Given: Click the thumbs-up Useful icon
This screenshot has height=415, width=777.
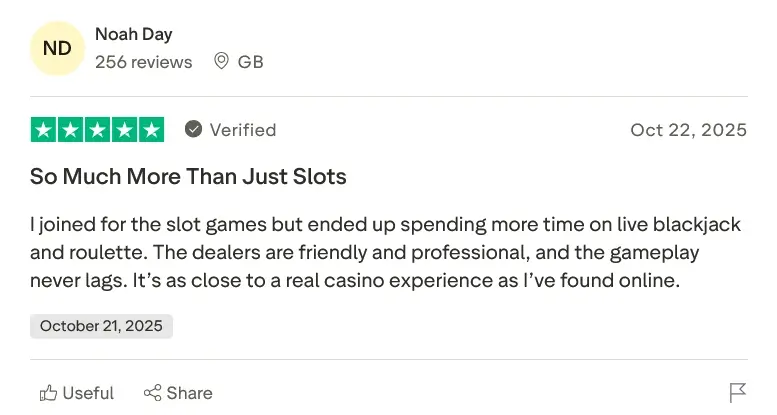Looking at the screenshot, I should point(48,393).
